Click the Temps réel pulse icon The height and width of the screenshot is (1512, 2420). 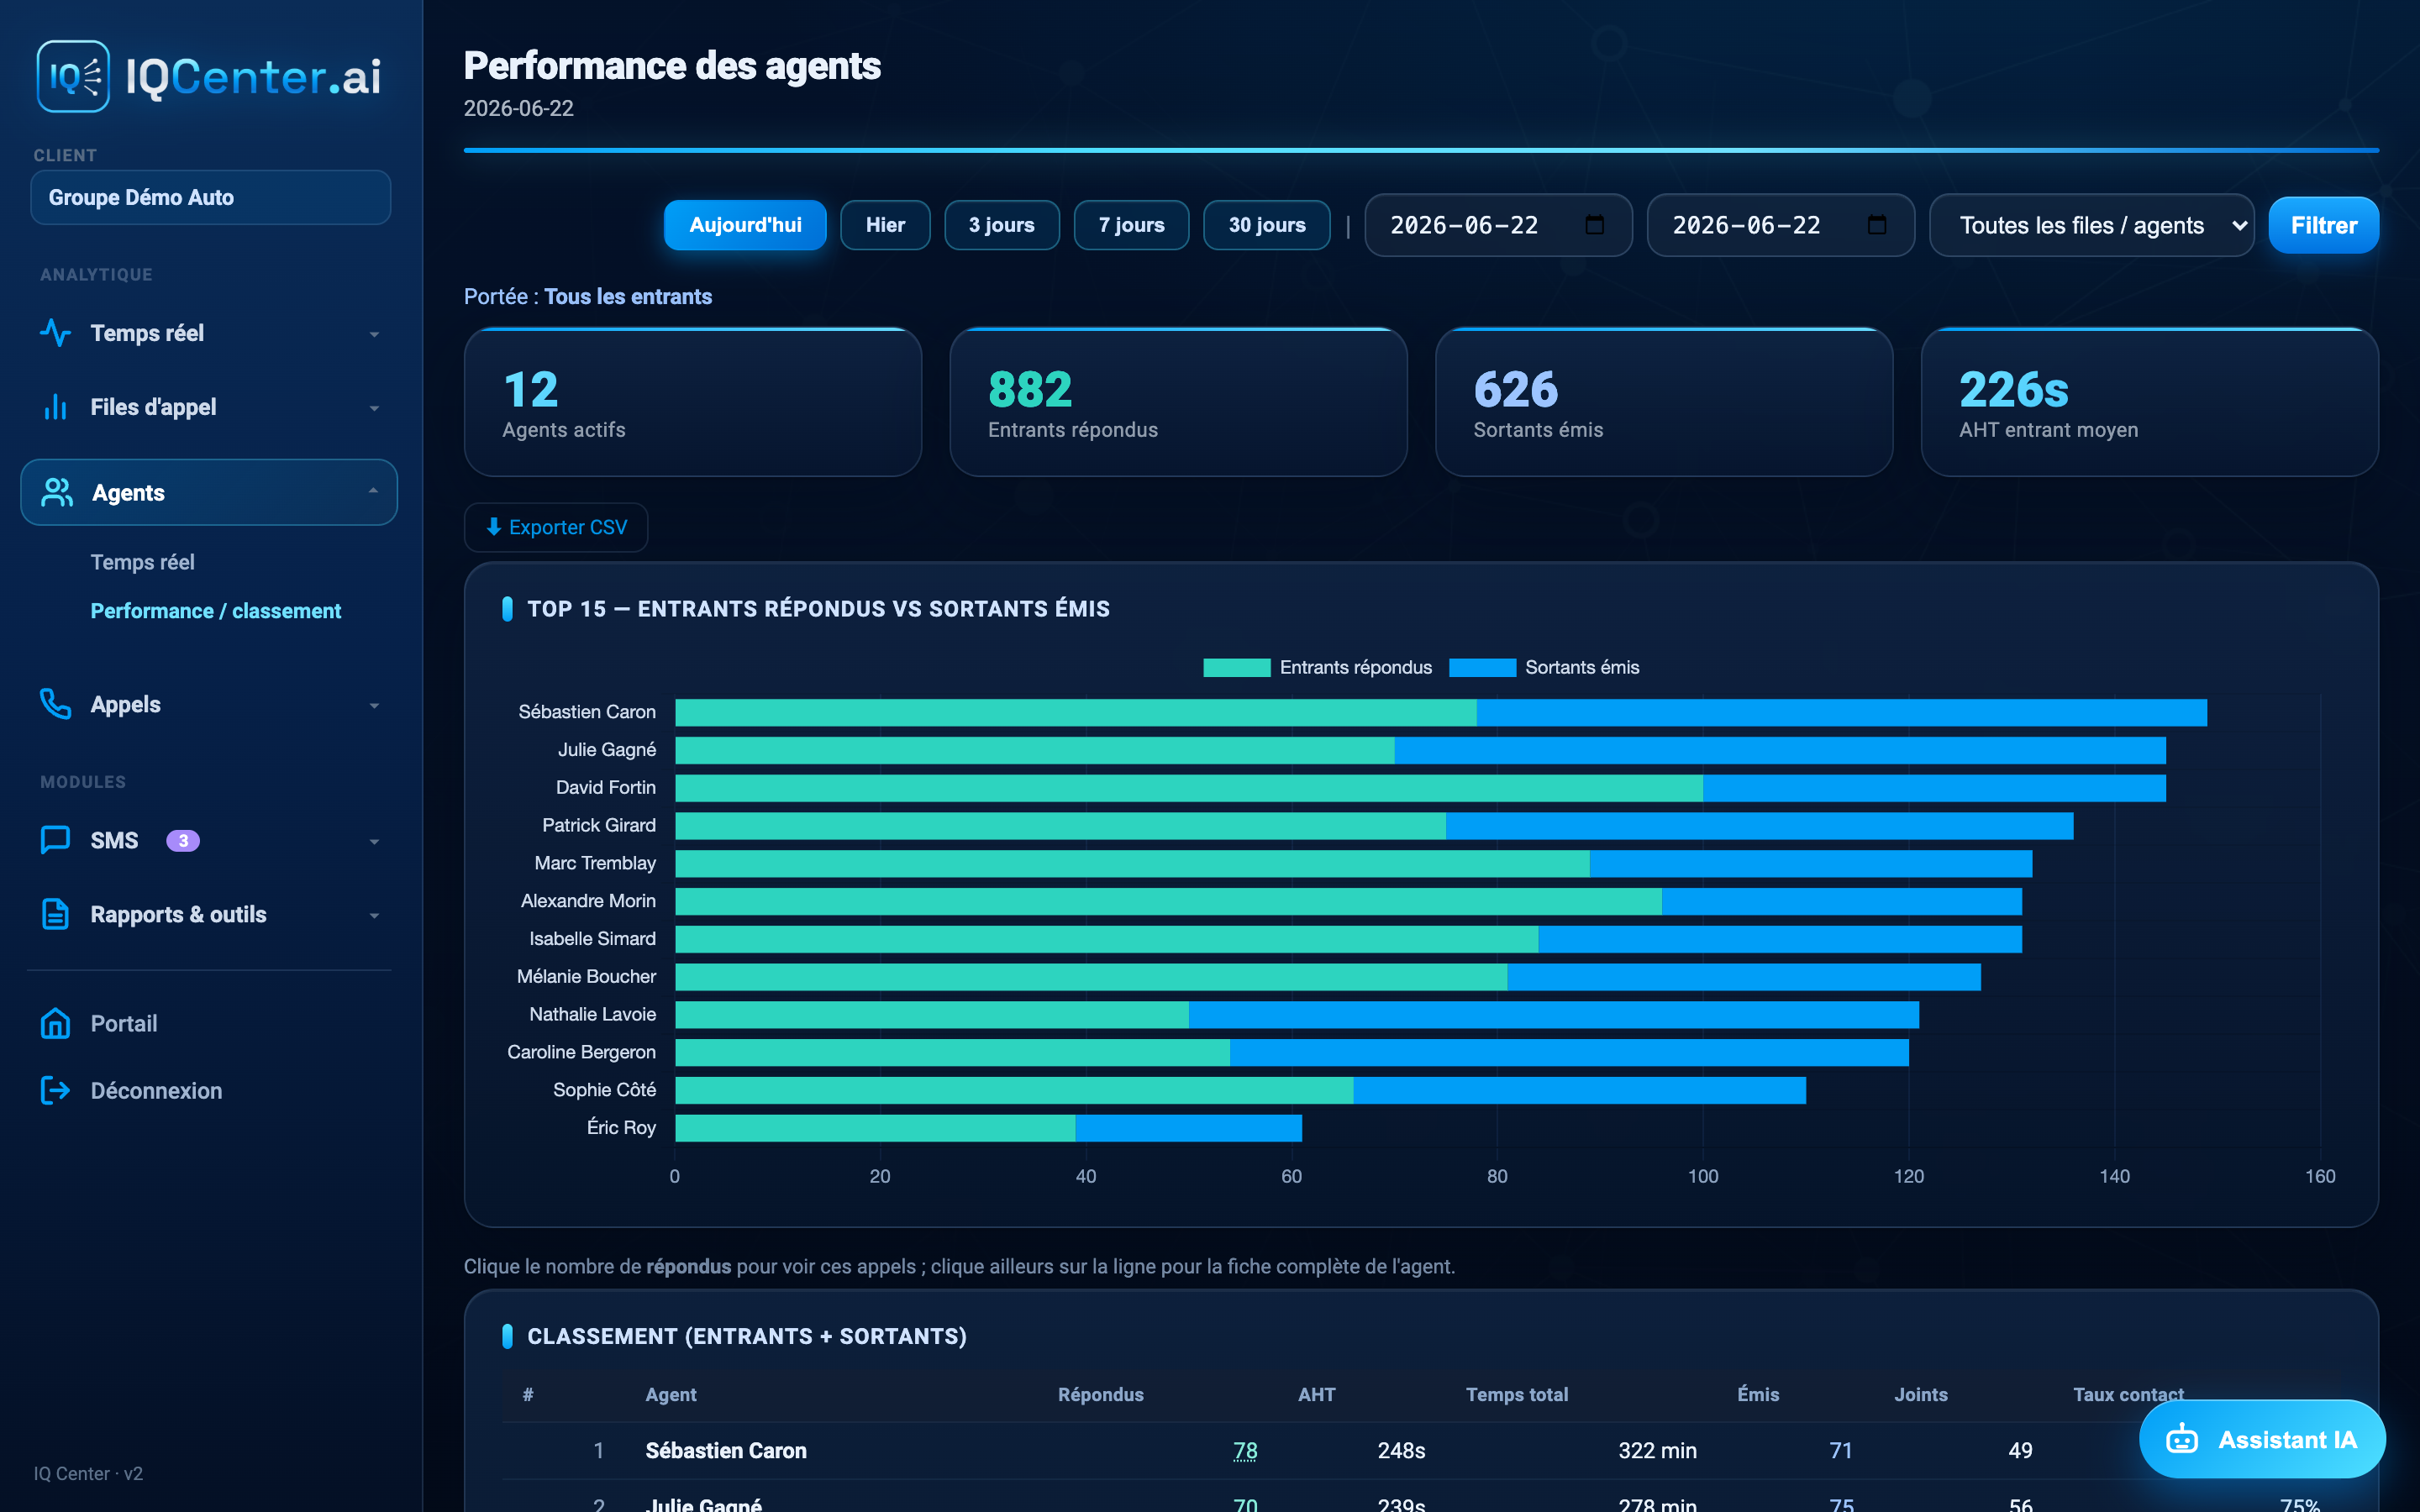coord(55,333)
